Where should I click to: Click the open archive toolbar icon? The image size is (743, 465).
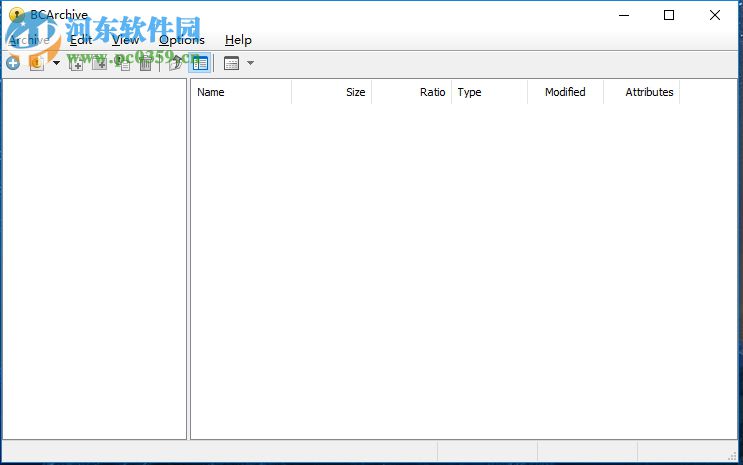coord(37,63)
